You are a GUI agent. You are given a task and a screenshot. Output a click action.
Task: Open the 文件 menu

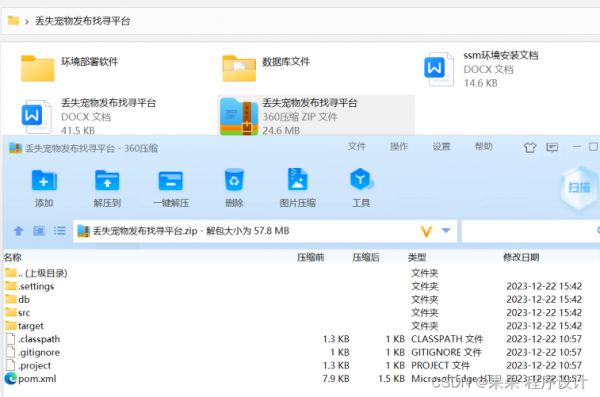click(x=357, y=146)
